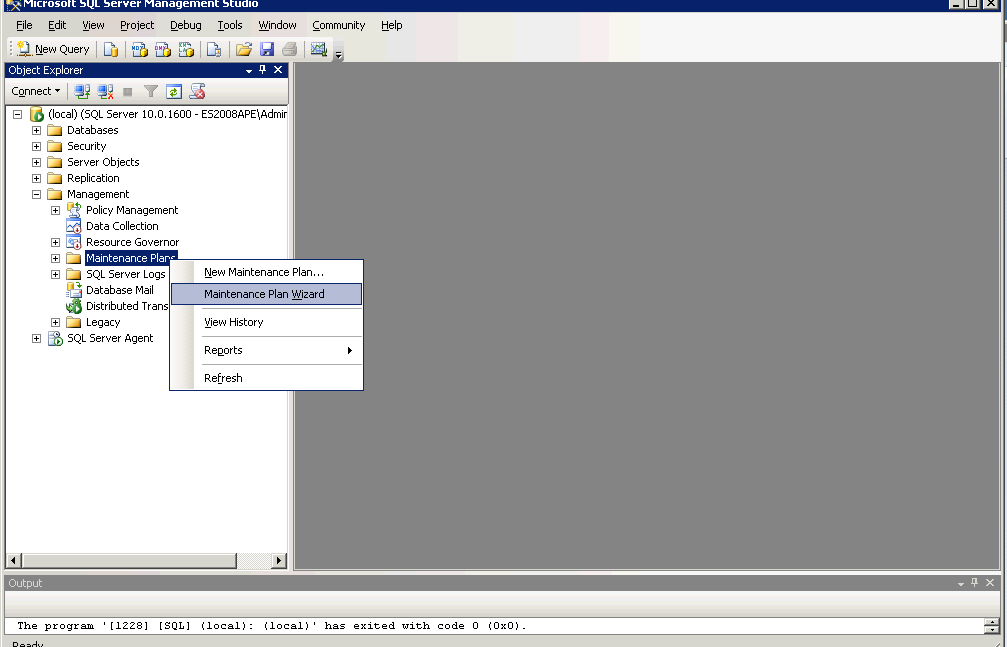1007x647 pixels.
Task: Expand the Server Objects folder
Action: click(37, 163)
